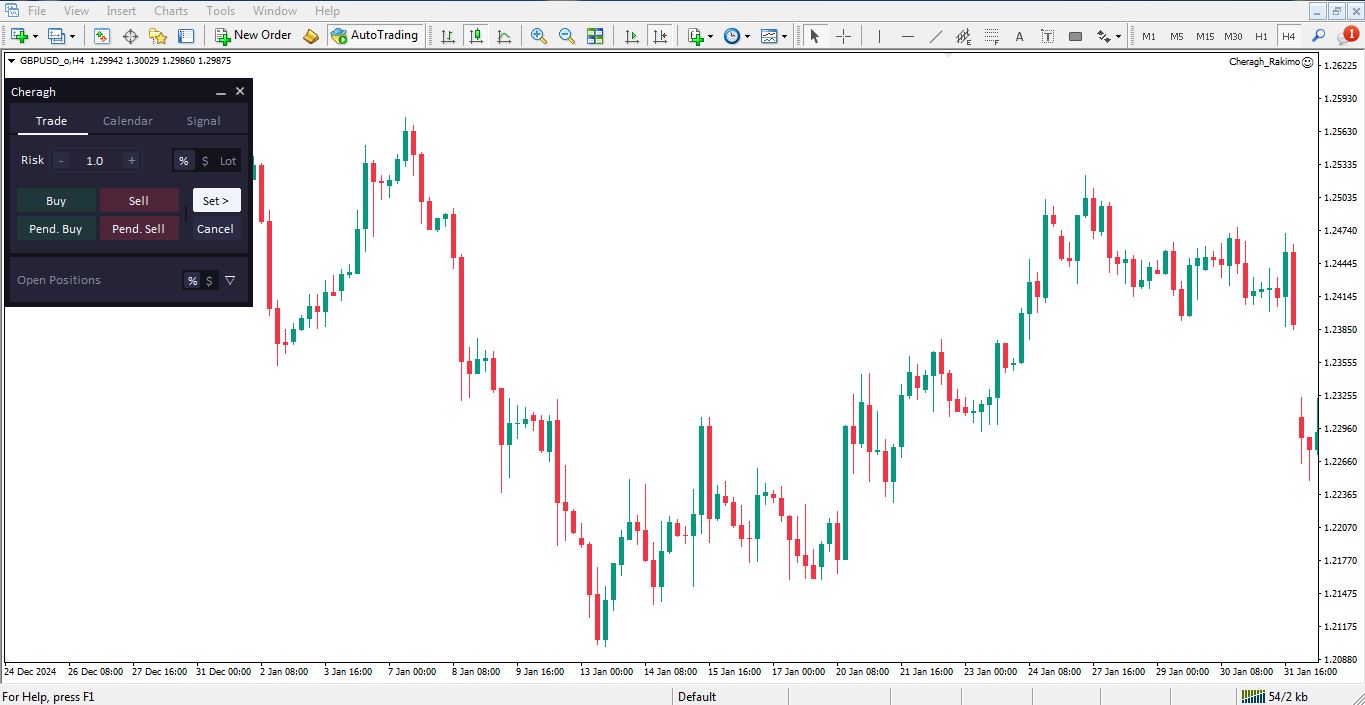Switch to the Calendar tab

tap(128, 121)
